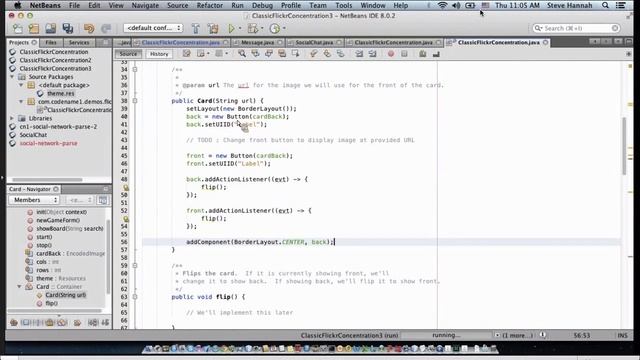Collapse the default package node

click(x=21, y=85)
